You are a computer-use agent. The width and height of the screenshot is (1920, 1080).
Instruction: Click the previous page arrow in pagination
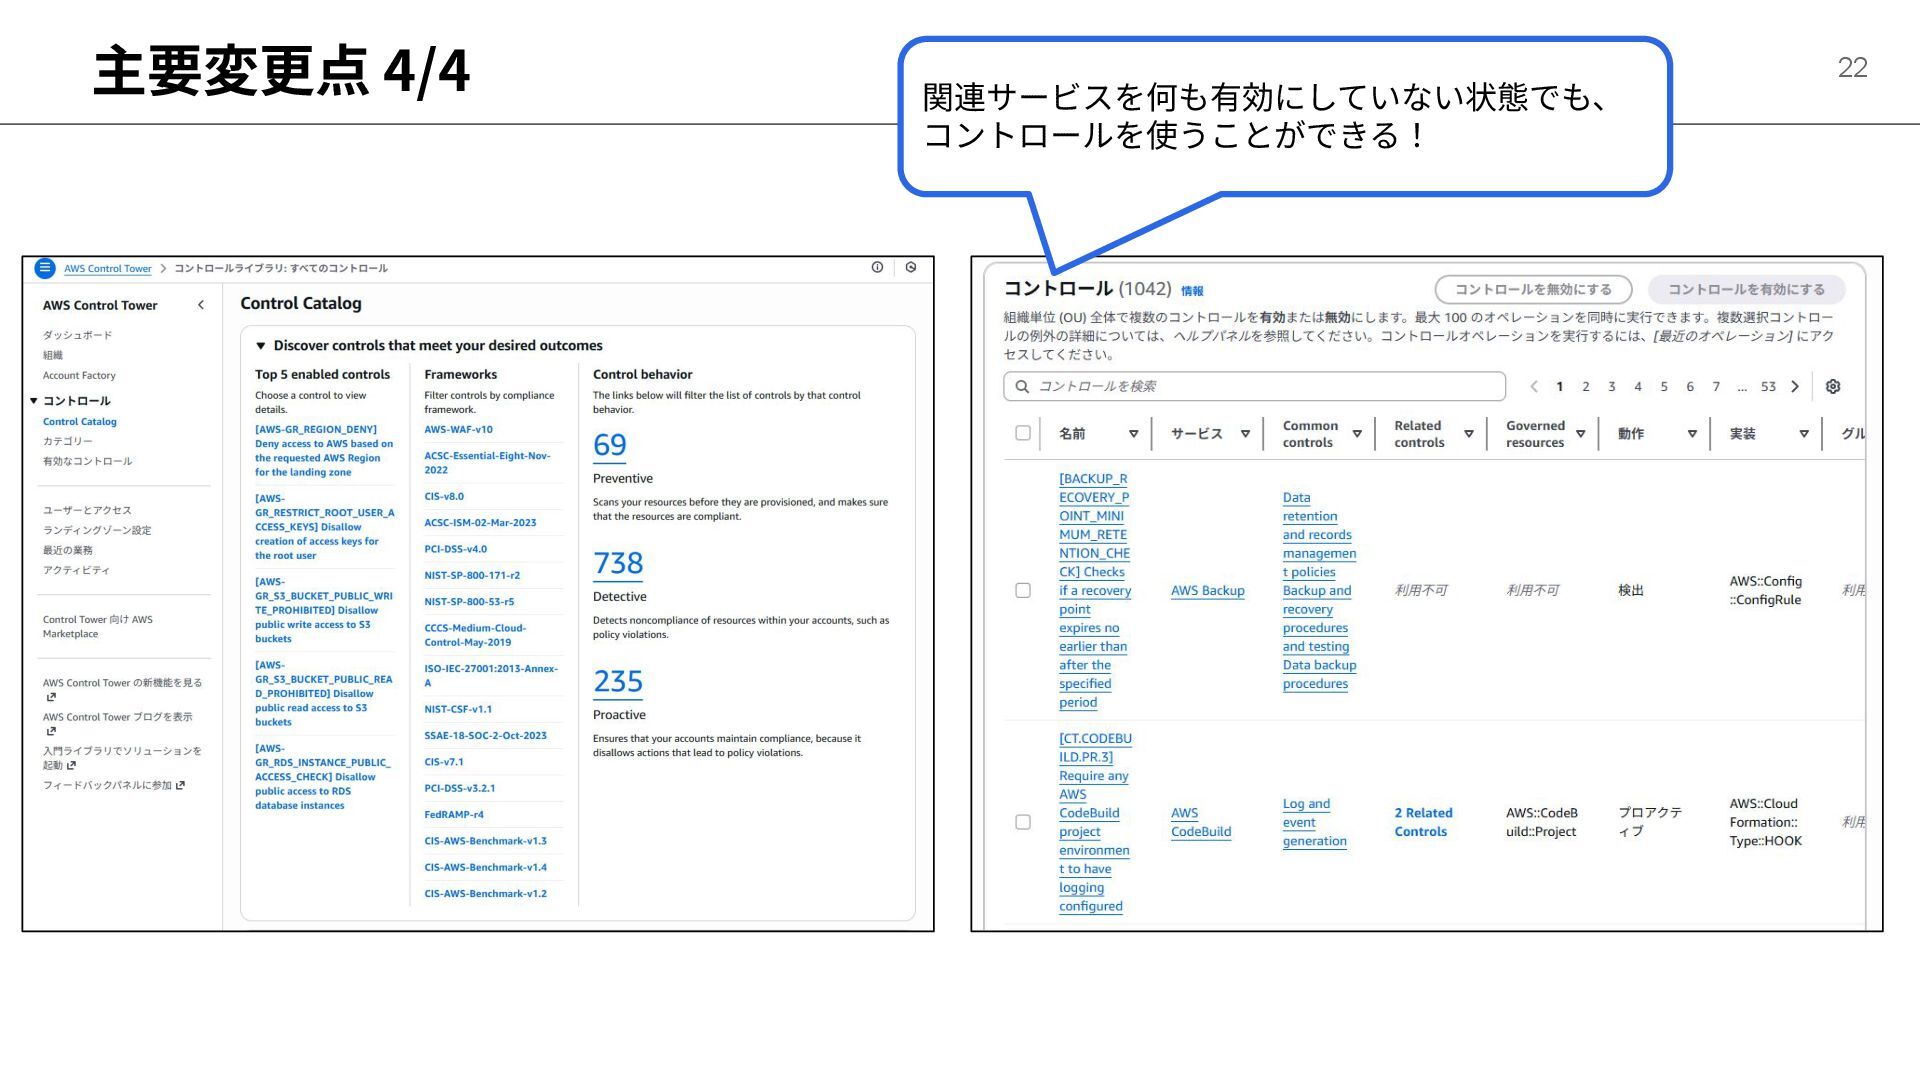pos(1534,387)
